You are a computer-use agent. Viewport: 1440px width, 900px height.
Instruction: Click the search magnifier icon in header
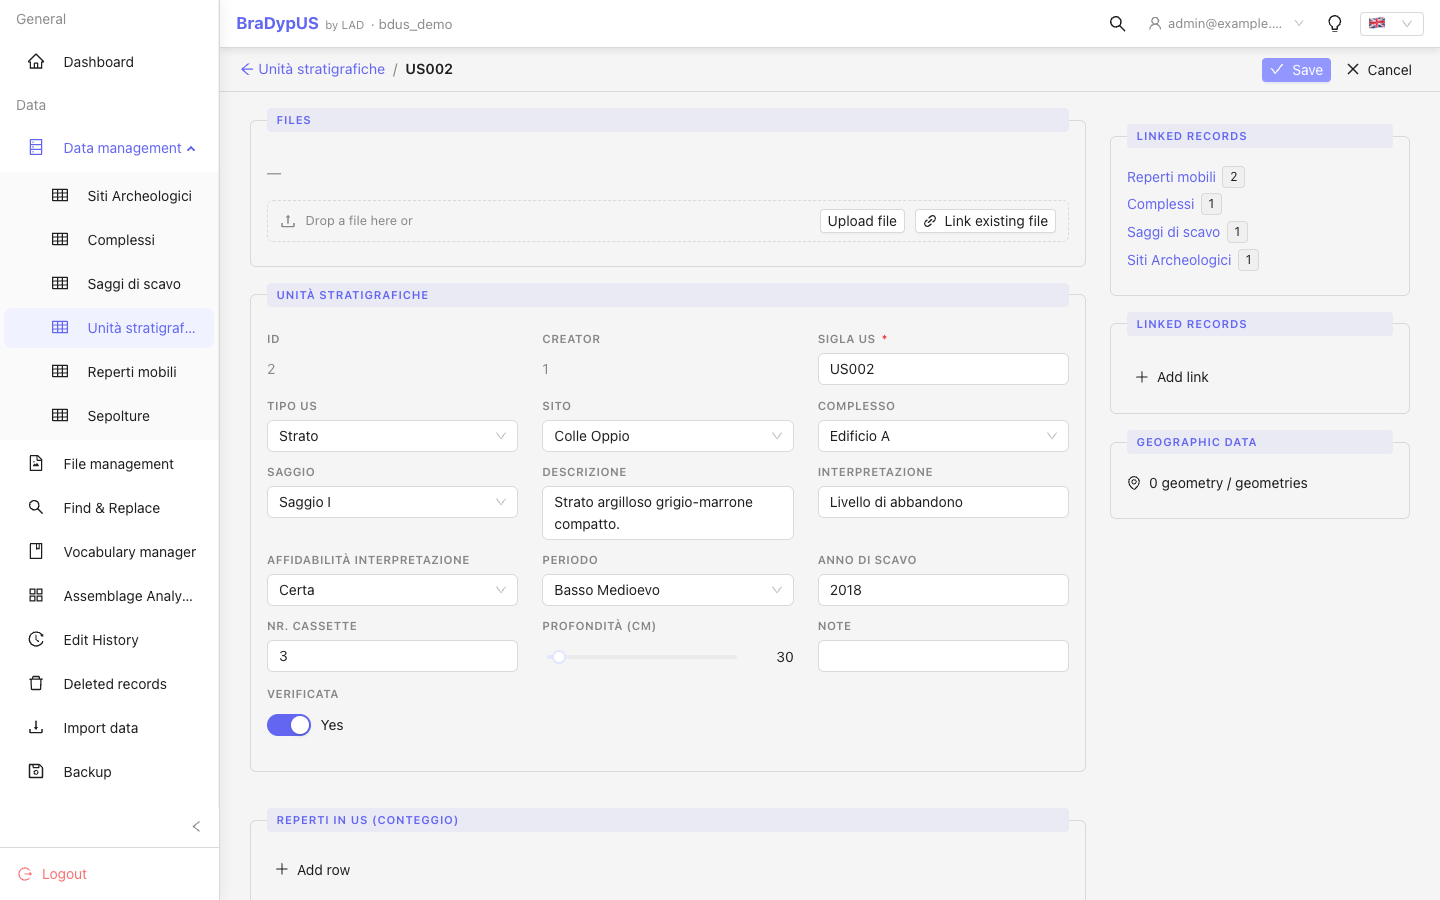(1118, 23)
